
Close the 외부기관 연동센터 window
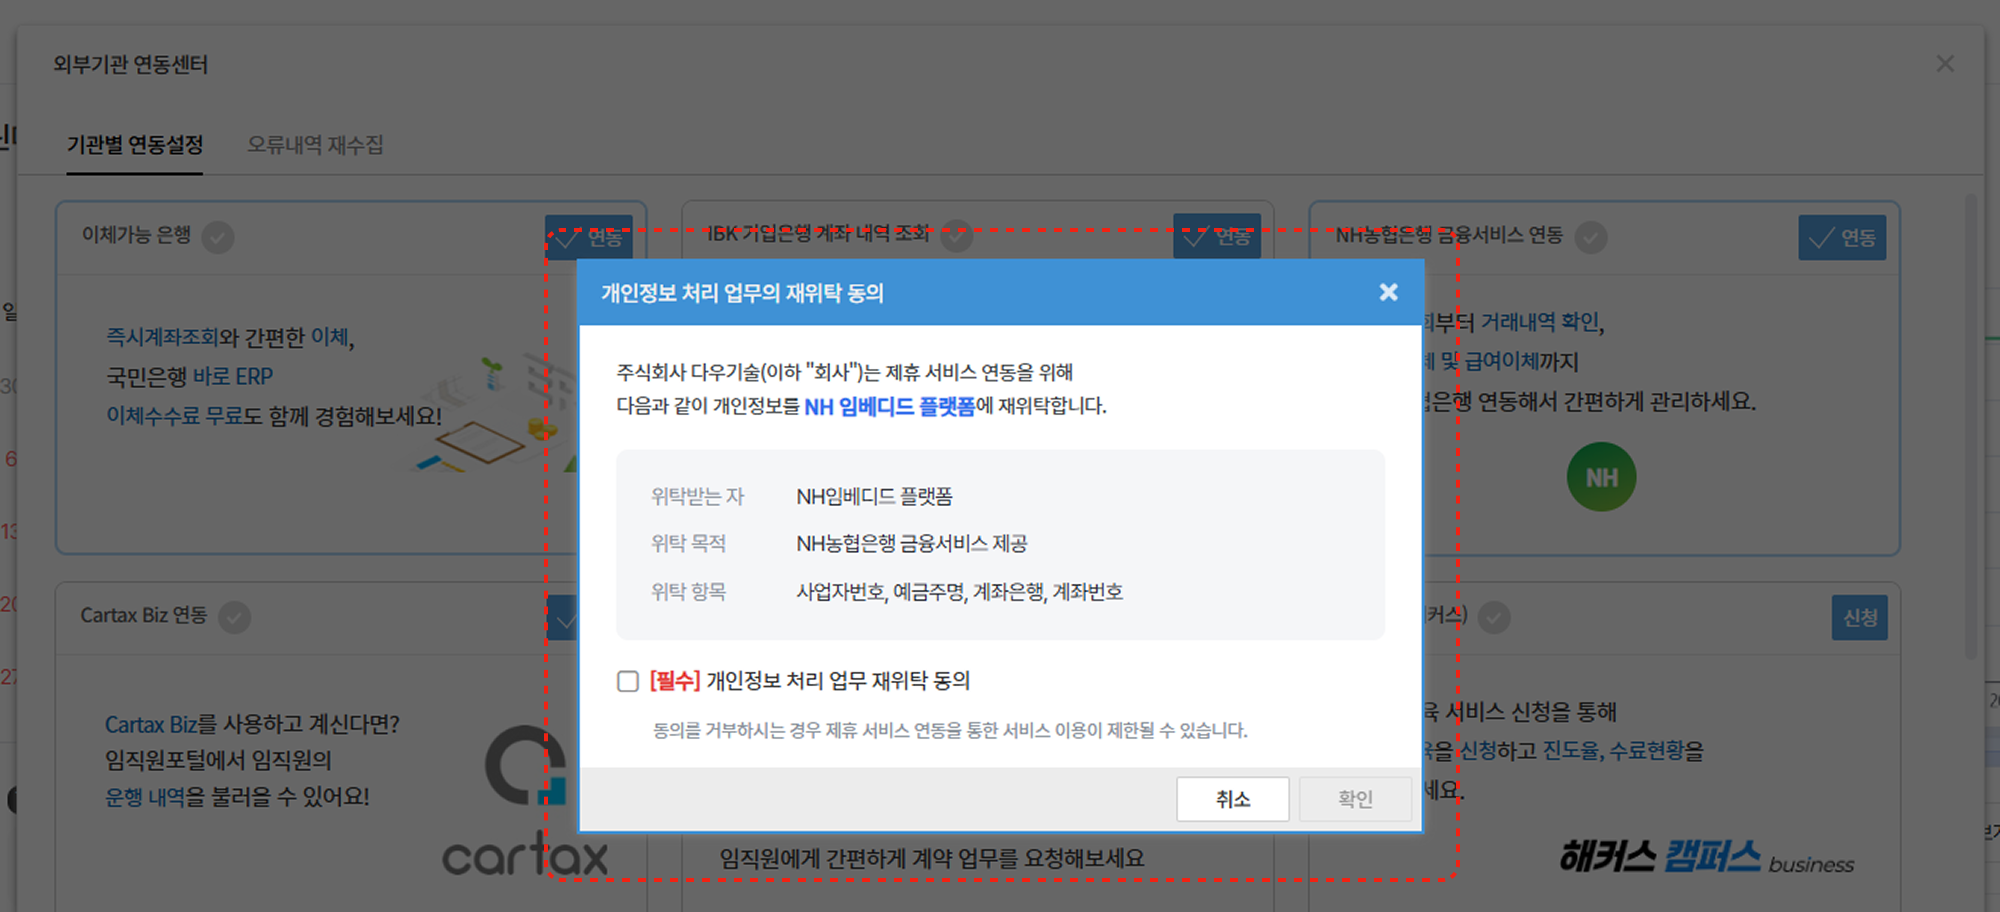coord(1945,64)
